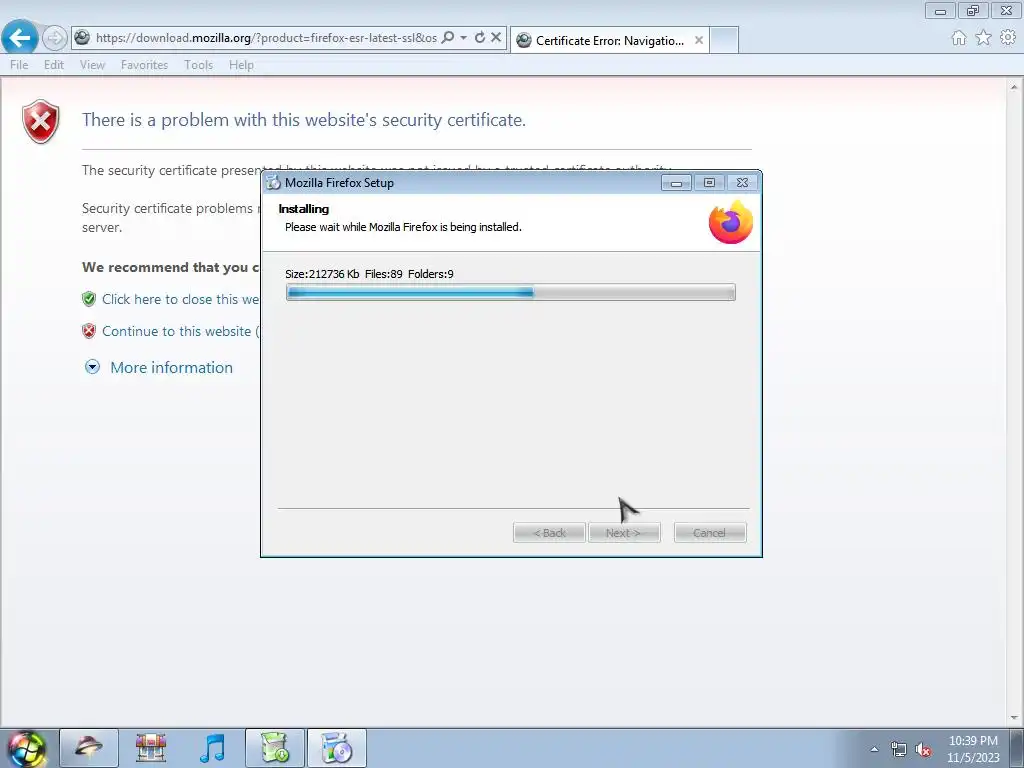Open the Windows Start orb
This screenshot has height=768, width=1024.
coord(26,748)
